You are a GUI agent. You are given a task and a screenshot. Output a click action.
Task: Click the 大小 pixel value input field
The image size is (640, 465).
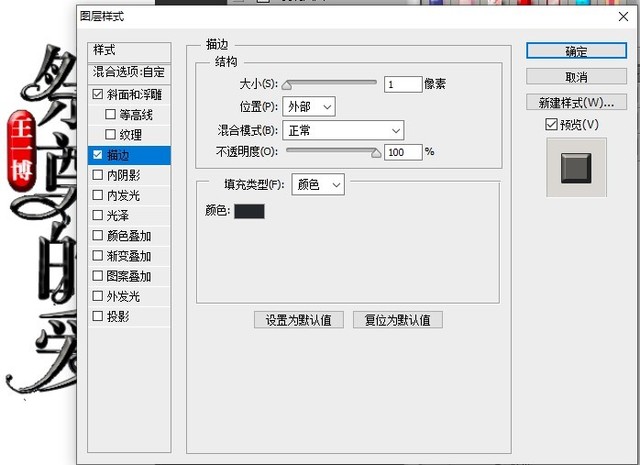[403, 85]
